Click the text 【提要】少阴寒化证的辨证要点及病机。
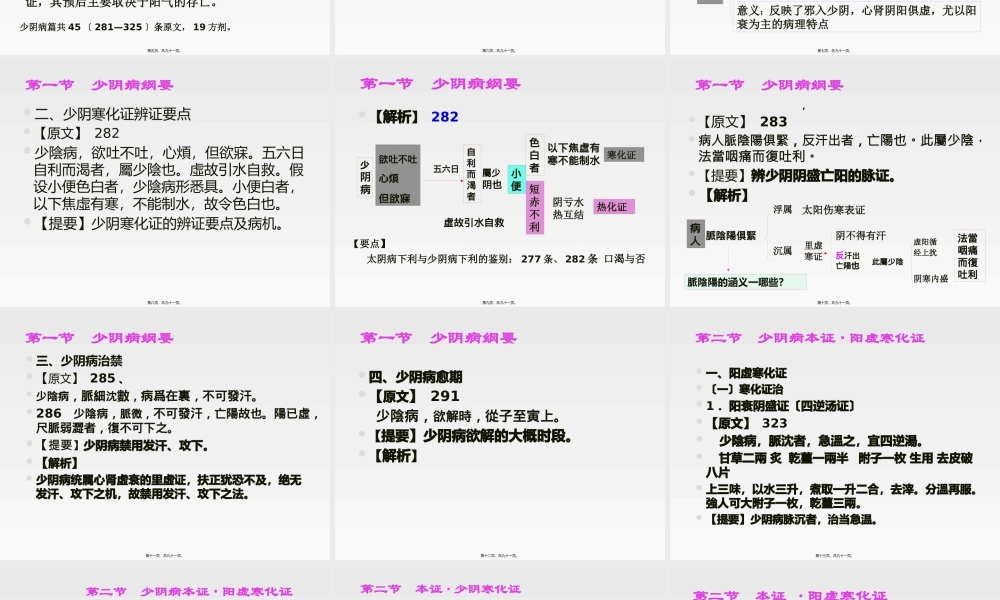The width and height of the screenshot is (1000, 600). (x=159, y=224)
